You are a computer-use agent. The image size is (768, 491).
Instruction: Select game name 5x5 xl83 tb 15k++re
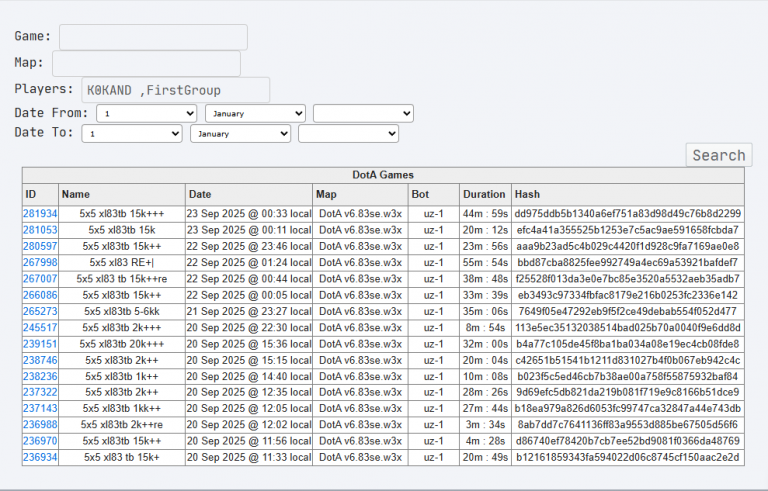122,279
